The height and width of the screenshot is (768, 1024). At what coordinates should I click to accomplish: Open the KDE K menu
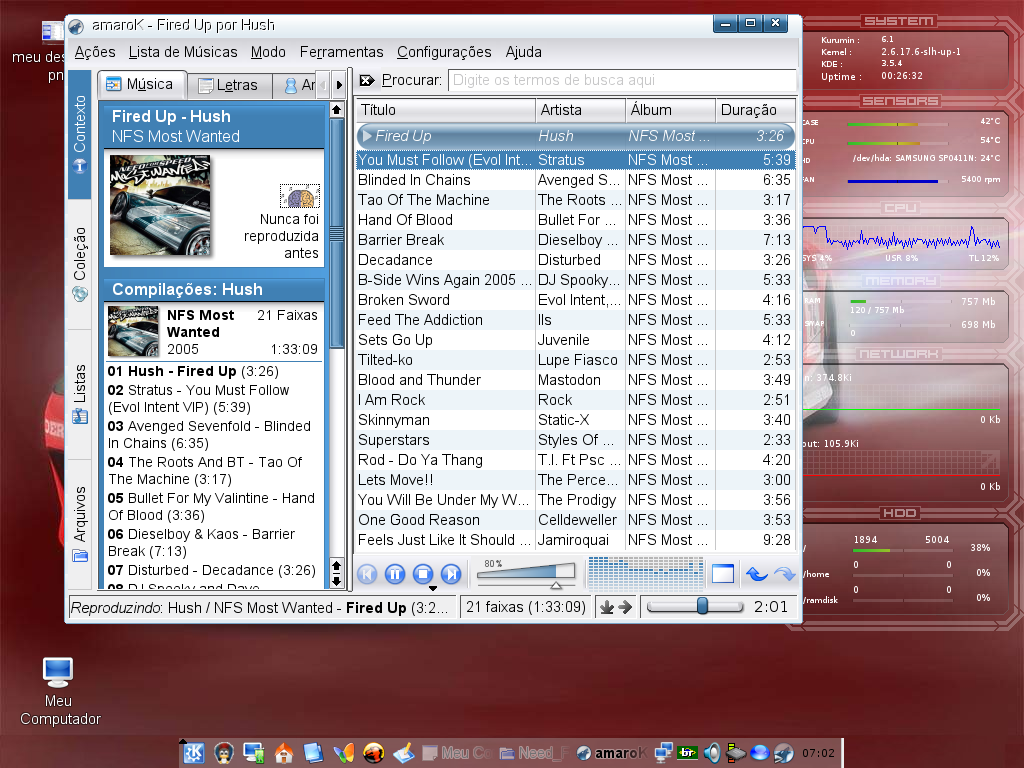(x=193, y=753)
